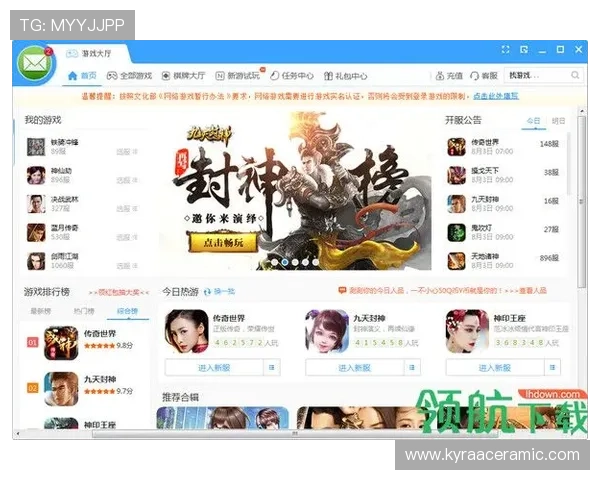Click the 查看人品 luck link

tap(533, 291)
